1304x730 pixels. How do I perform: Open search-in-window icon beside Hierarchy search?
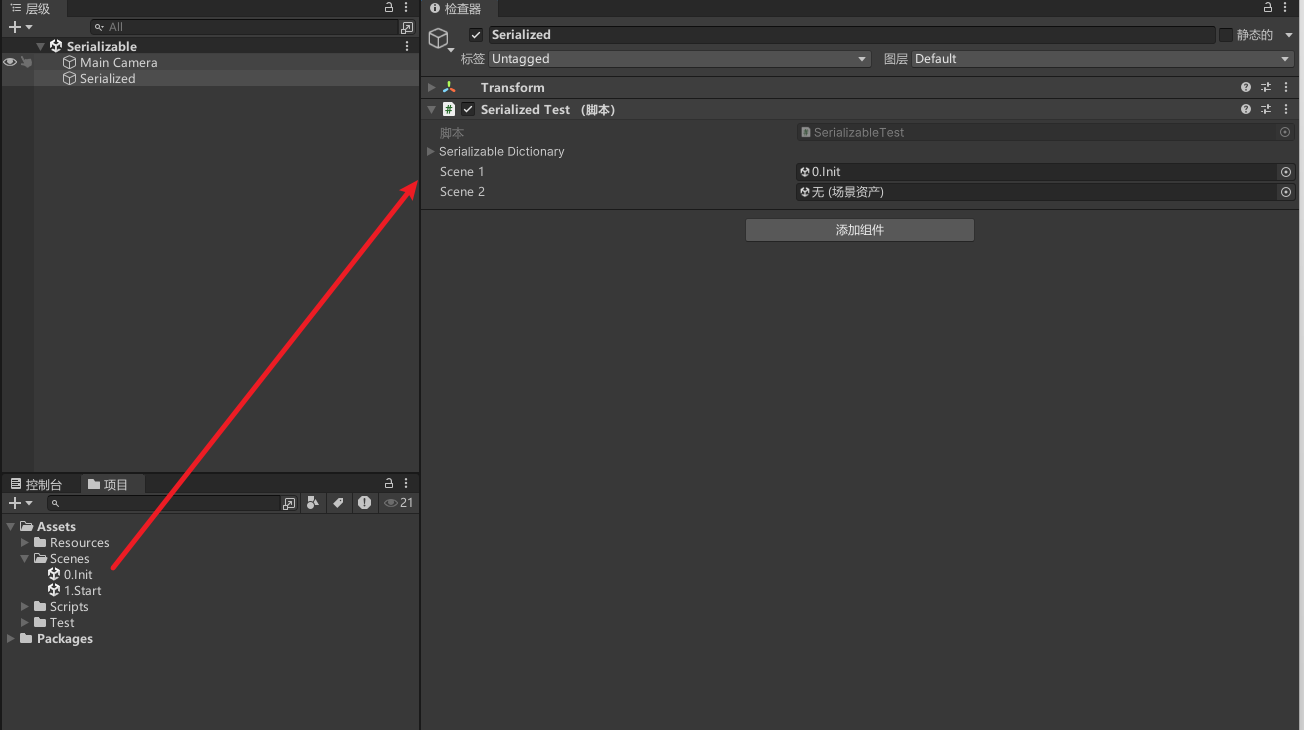(407, 27)
